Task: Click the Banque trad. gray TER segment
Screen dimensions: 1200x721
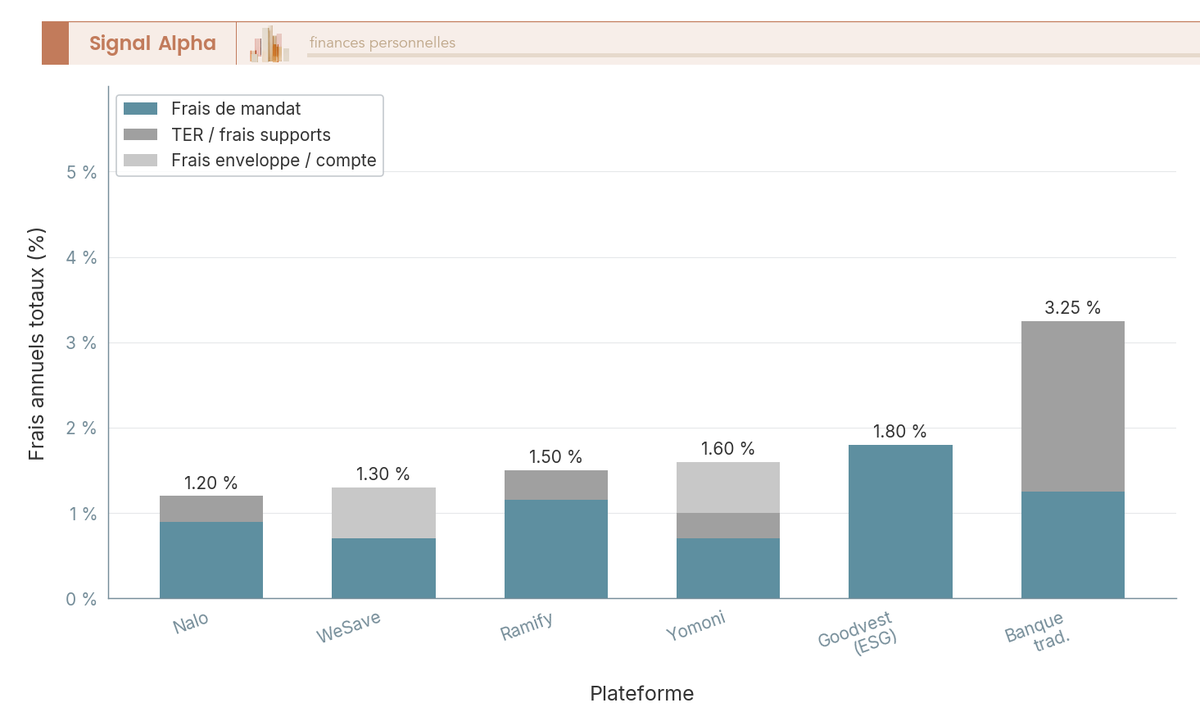Action: [1073, 406]
